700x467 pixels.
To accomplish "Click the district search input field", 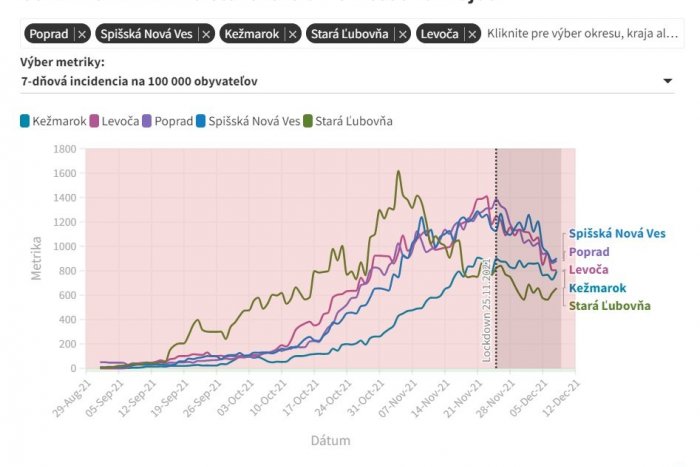I will pyautogui.click(x=582, y=34).
